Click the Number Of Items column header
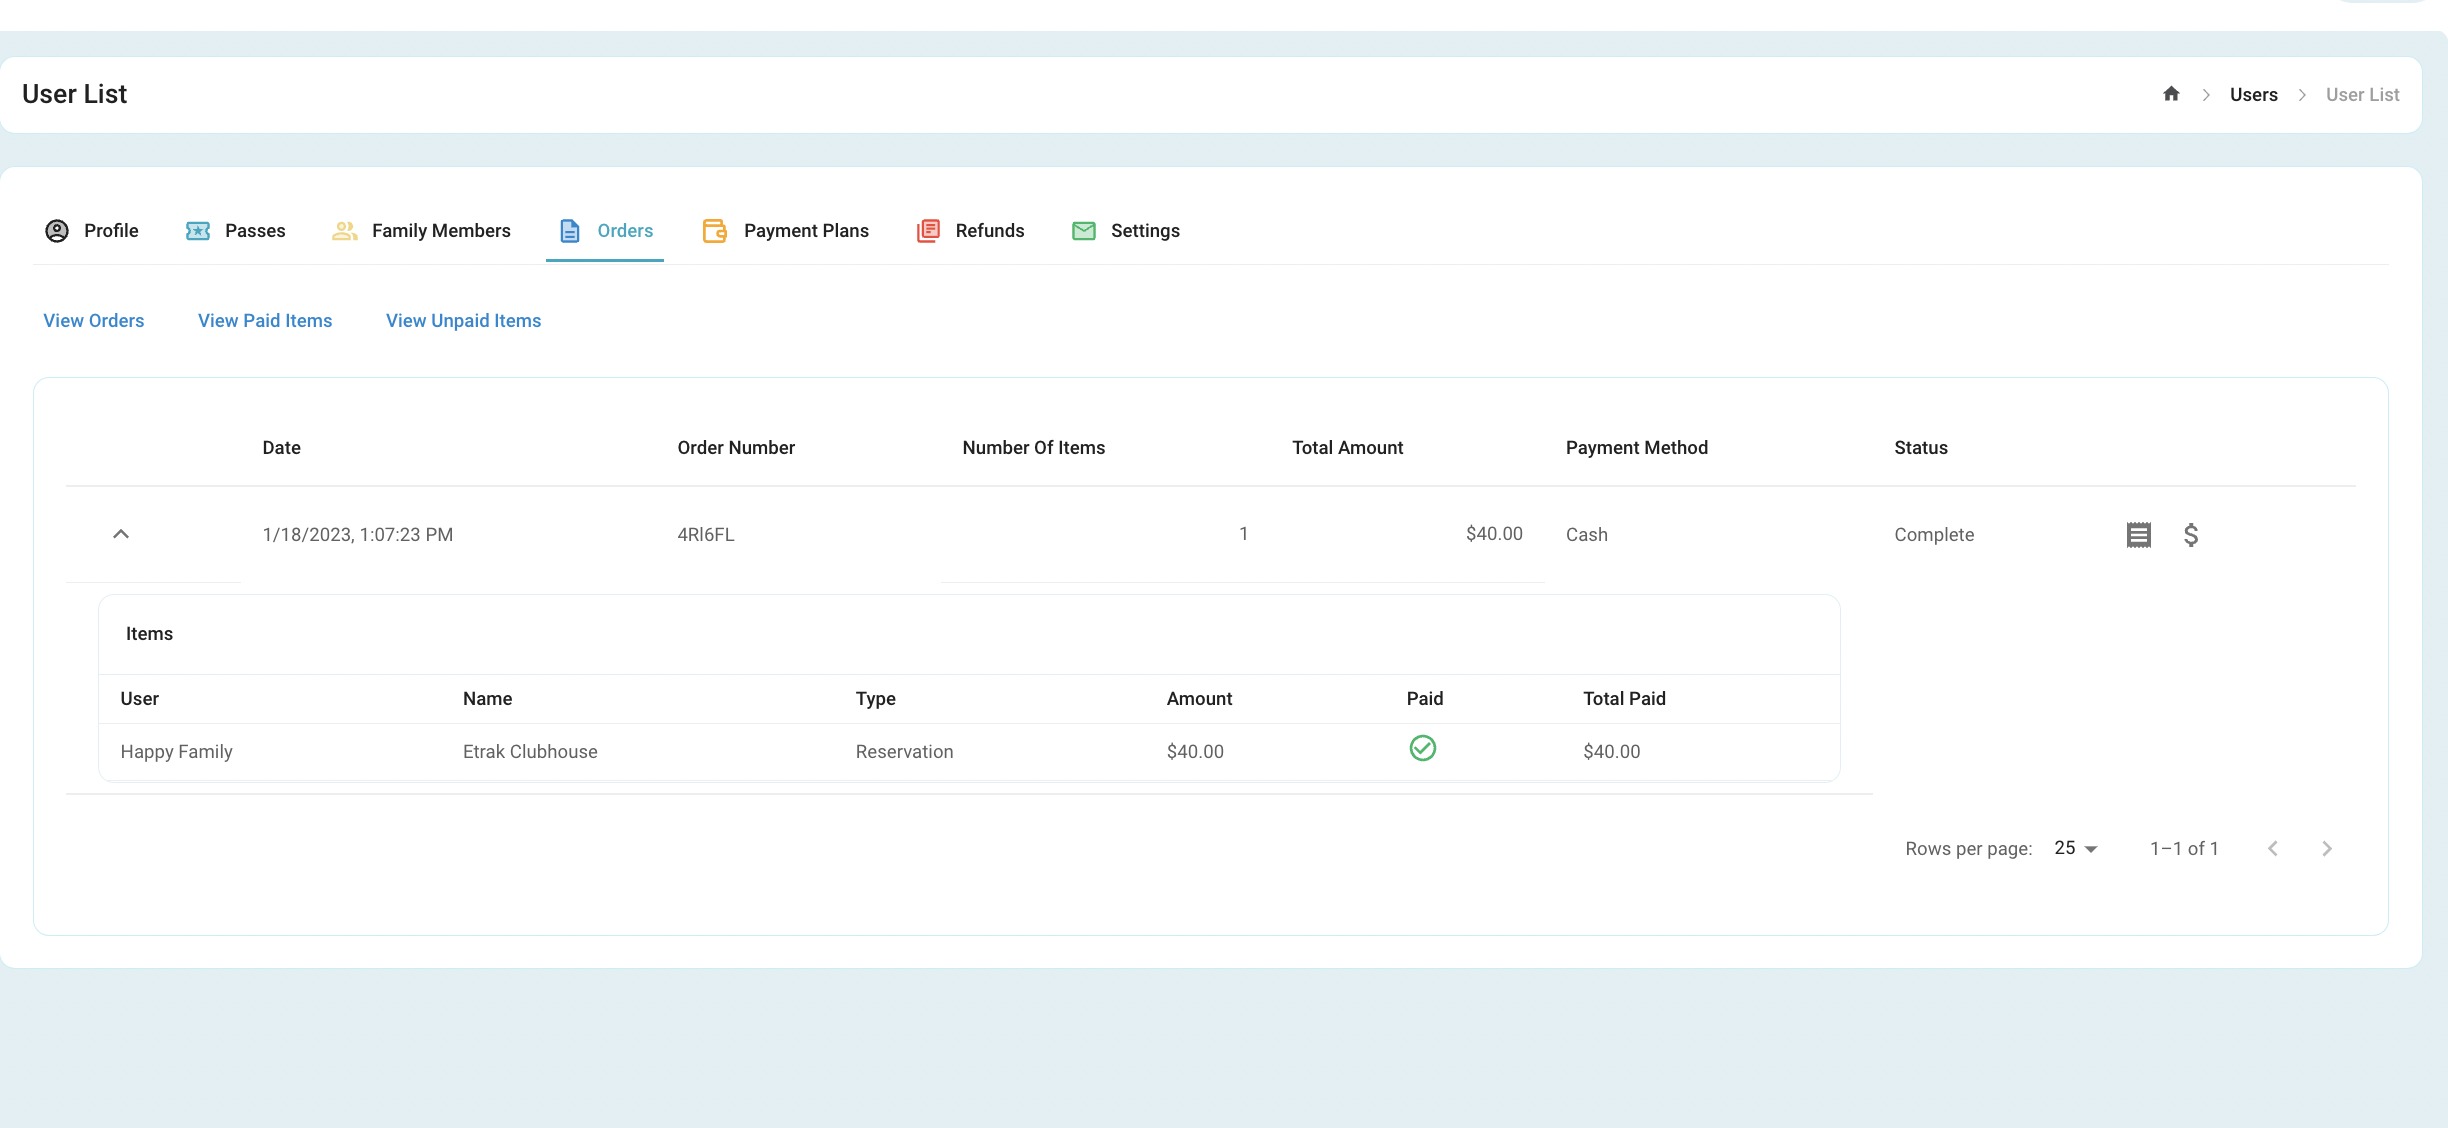2448x1128 pixels. [x=1034, y=448]
